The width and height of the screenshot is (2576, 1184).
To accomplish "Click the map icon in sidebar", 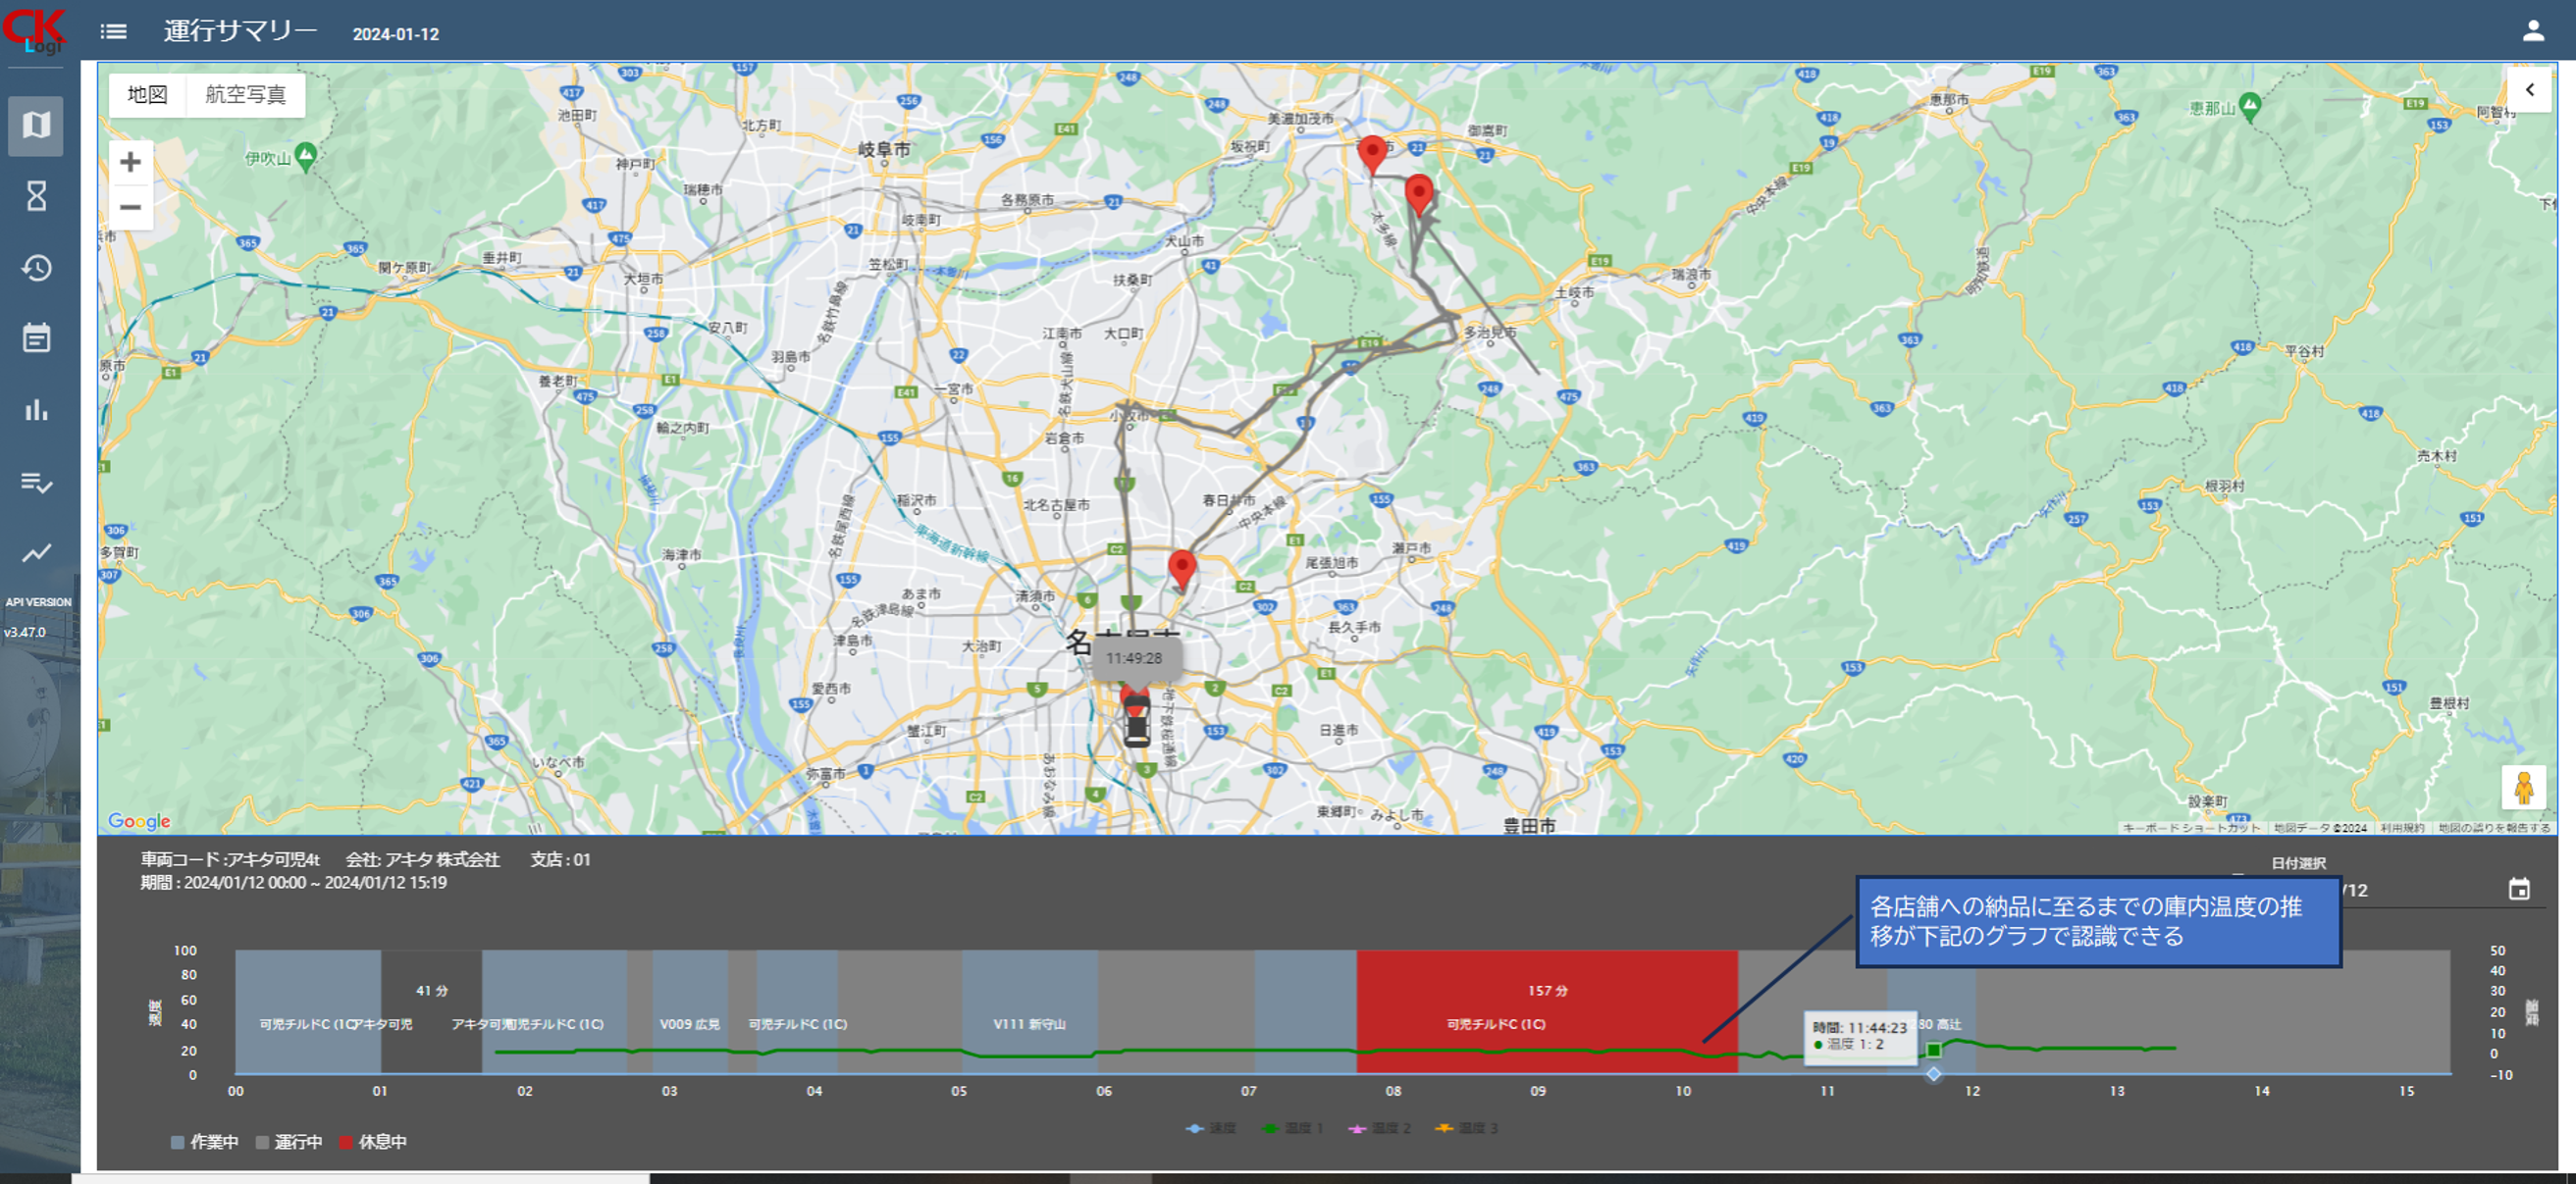I will [x=36, y=125].
